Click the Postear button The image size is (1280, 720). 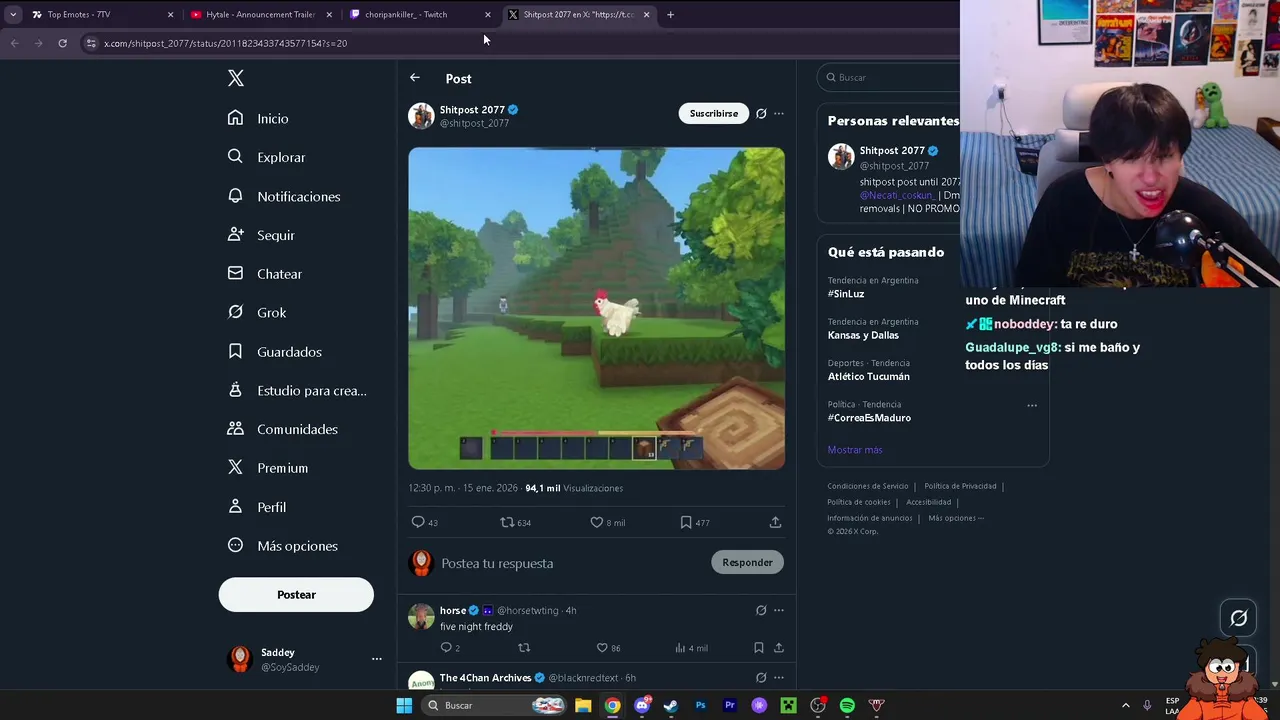(296, 594)
